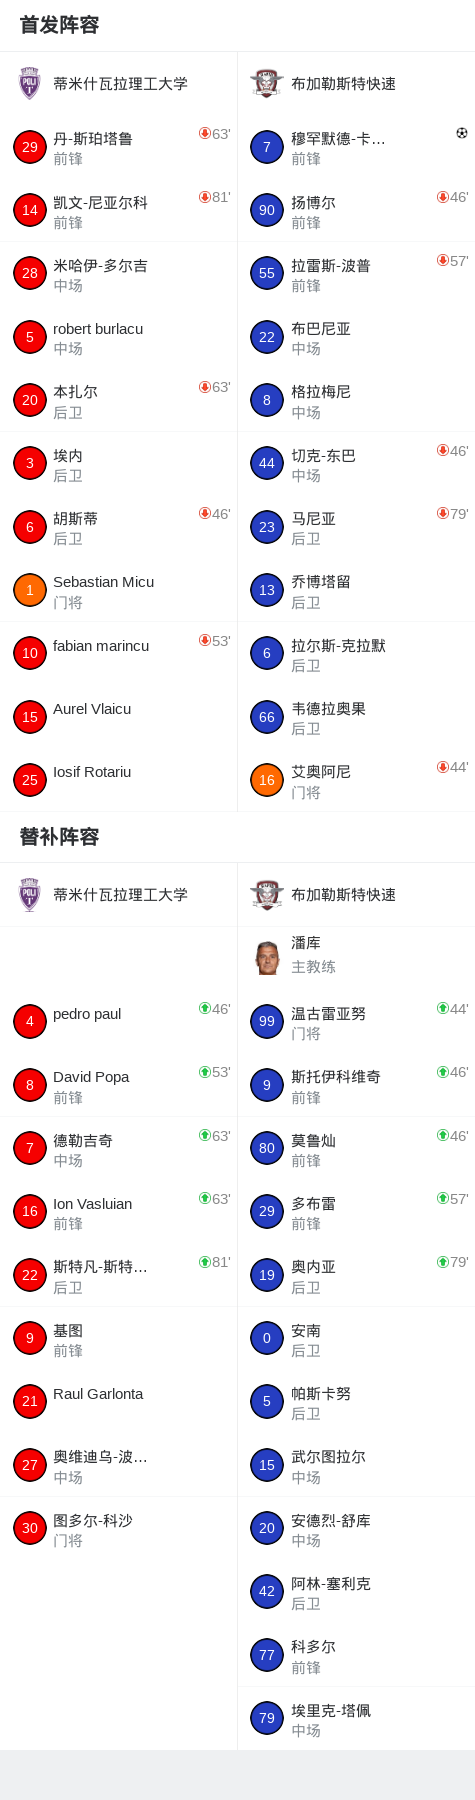
Task: Open coach 潘库 photo thumbnail
Action: coord(267,957)
